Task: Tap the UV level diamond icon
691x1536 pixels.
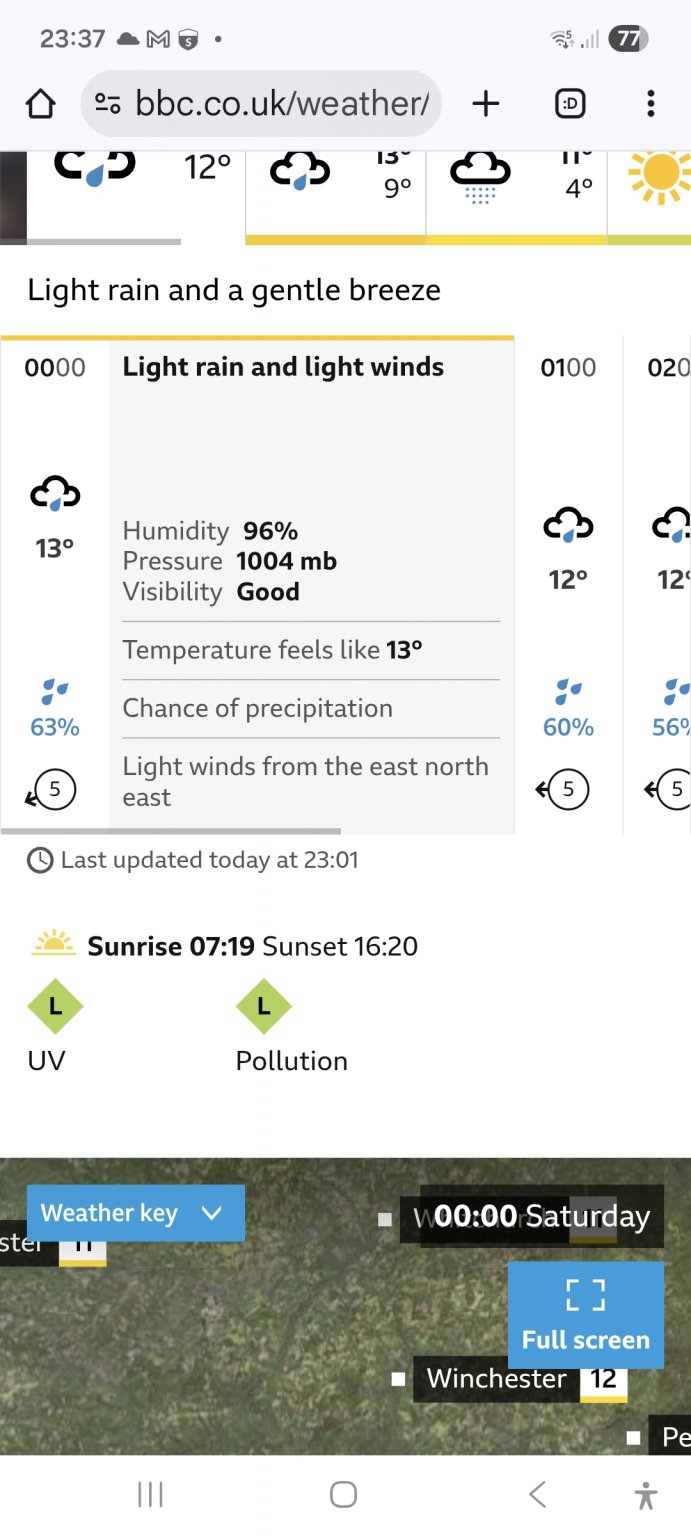Action: click(55, 1006)
